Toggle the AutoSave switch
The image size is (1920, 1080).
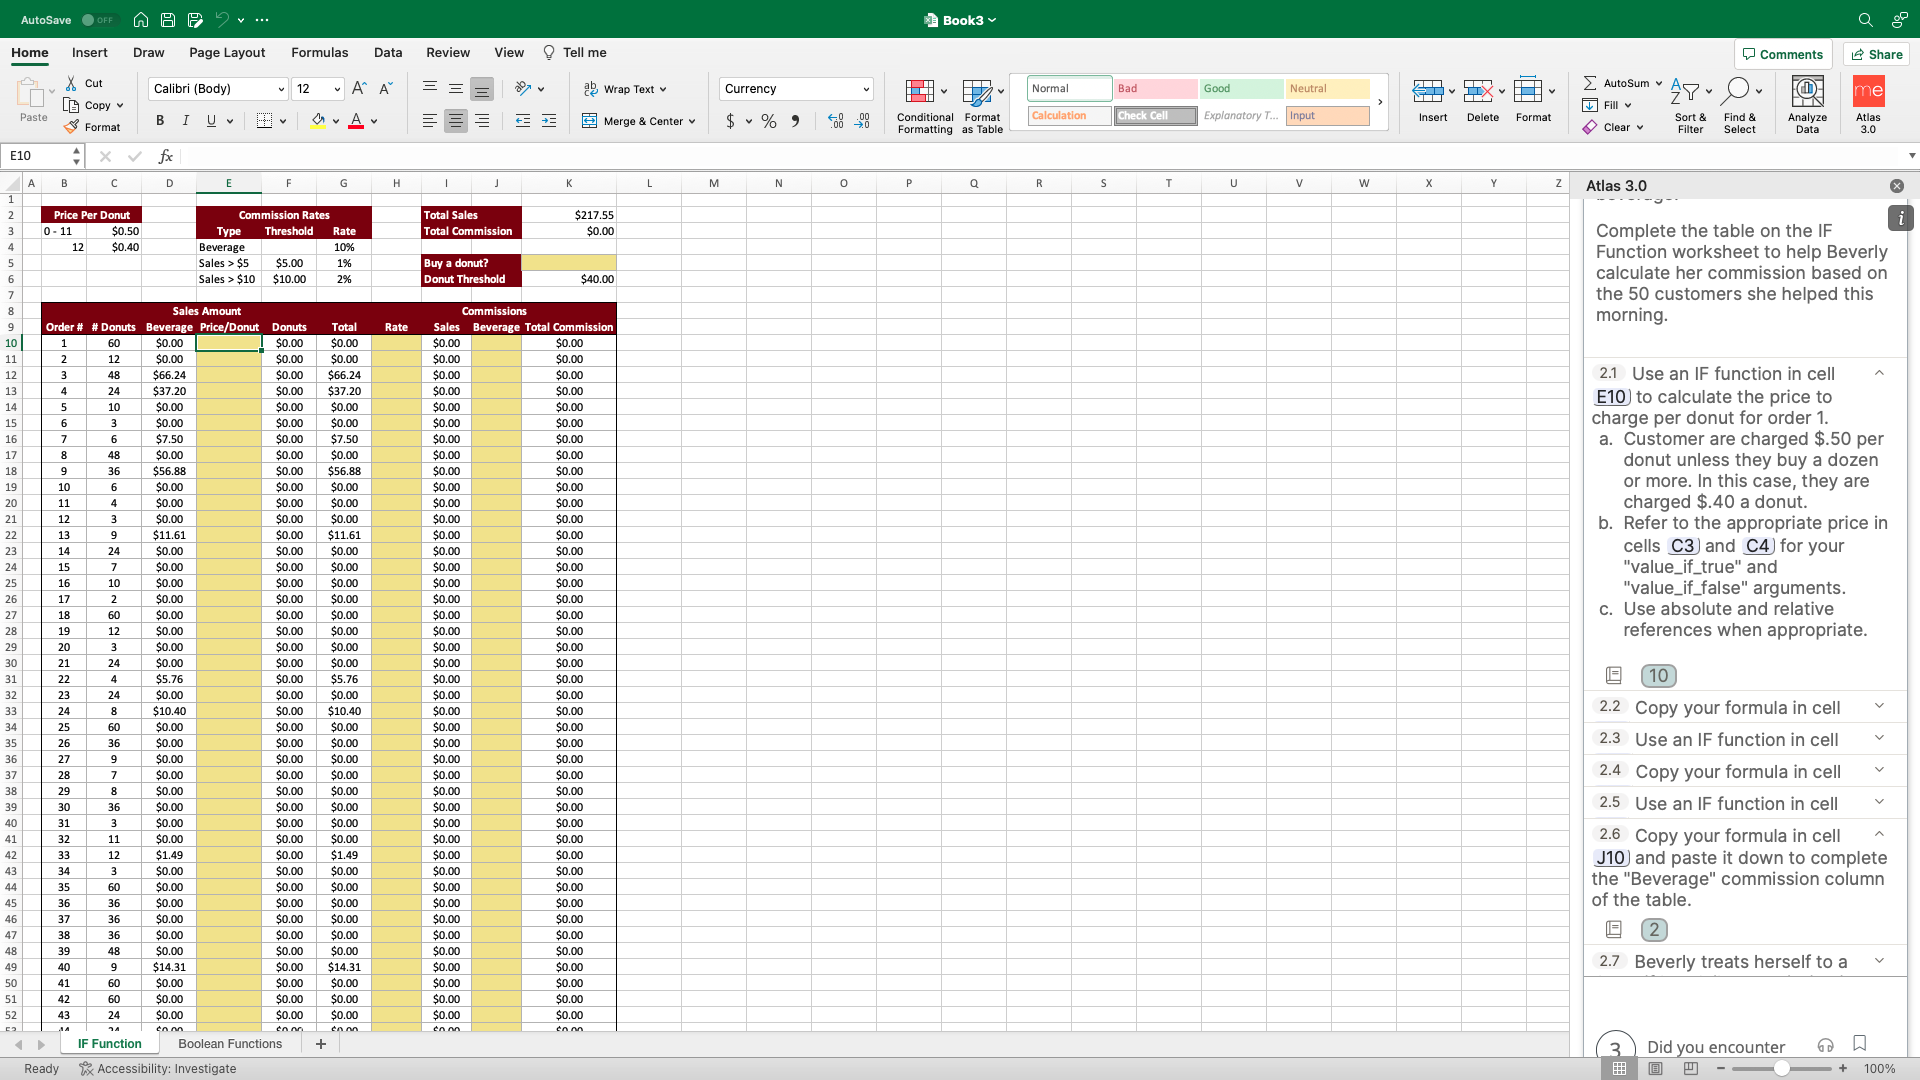98,20
